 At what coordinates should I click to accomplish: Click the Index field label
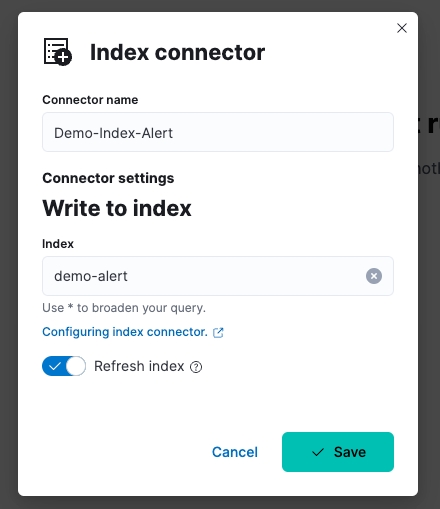58,244
